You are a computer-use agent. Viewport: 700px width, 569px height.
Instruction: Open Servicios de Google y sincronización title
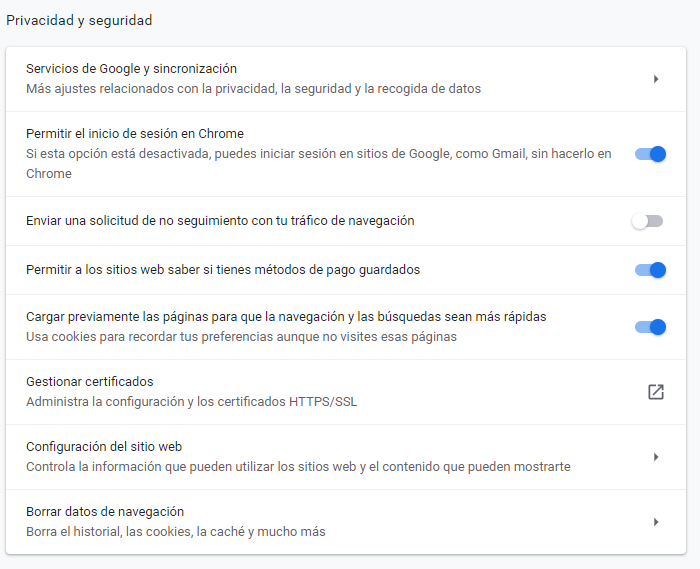click(131, 69)
